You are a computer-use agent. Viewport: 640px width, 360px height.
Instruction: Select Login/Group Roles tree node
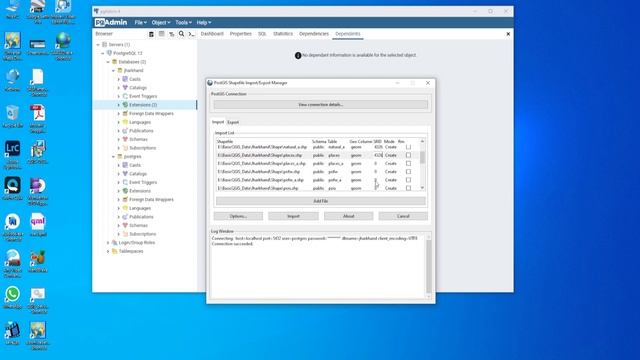[136, 242]
